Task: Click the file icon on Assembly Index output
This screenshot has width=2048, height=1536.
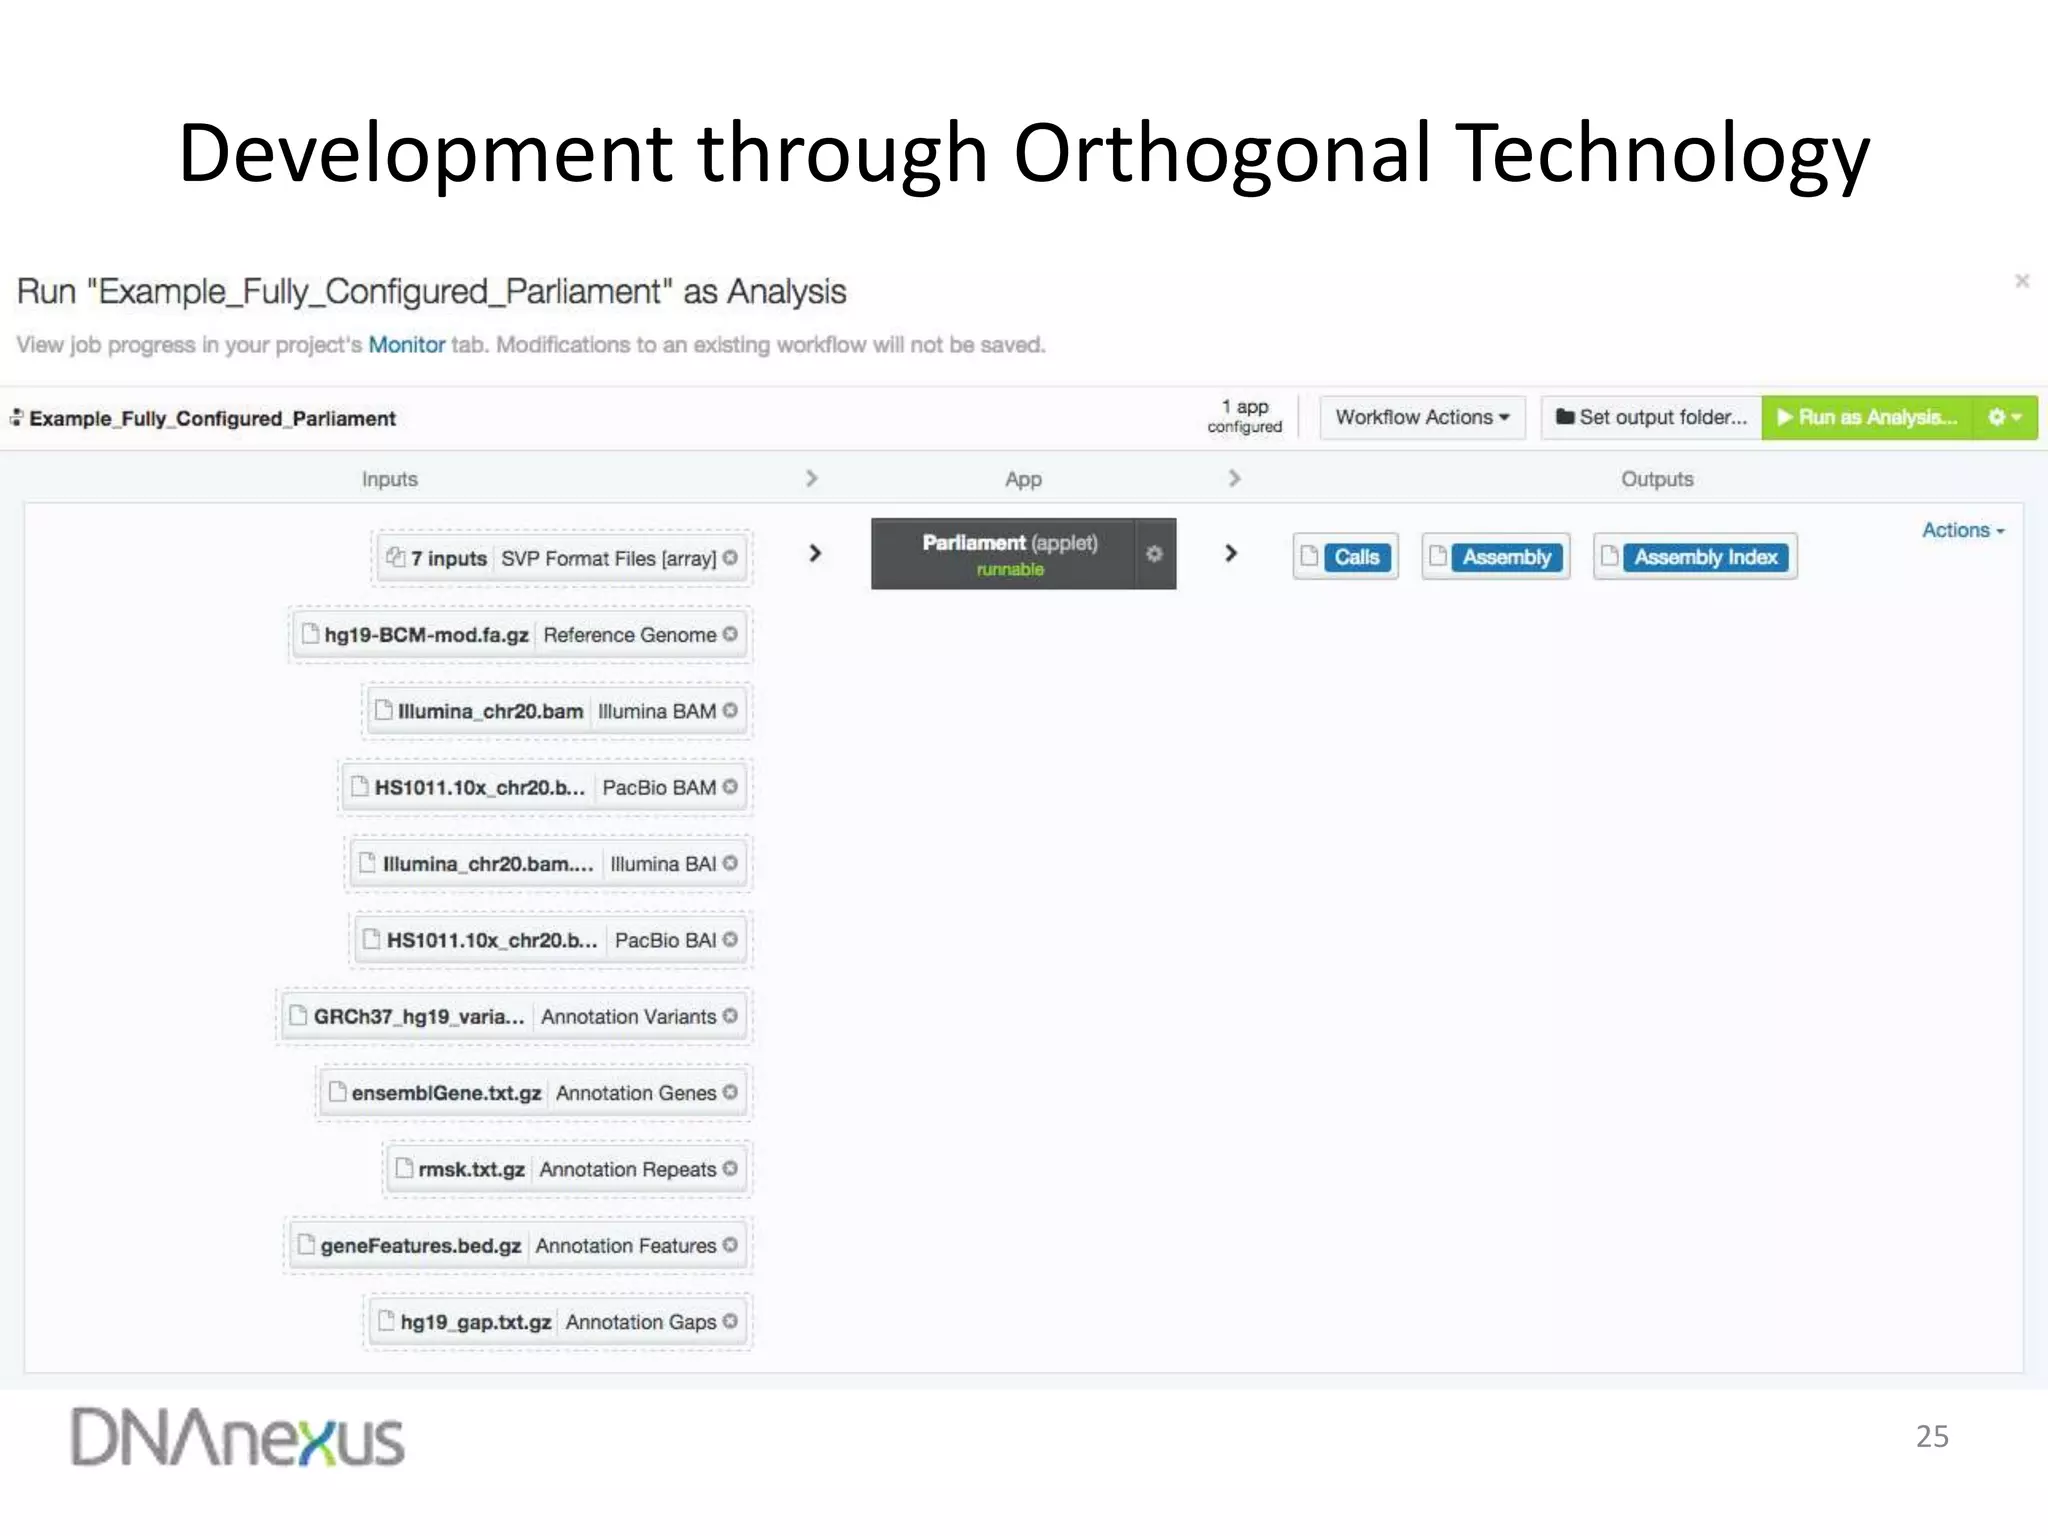Action: pyautogui.click(x=1609, y=556)
